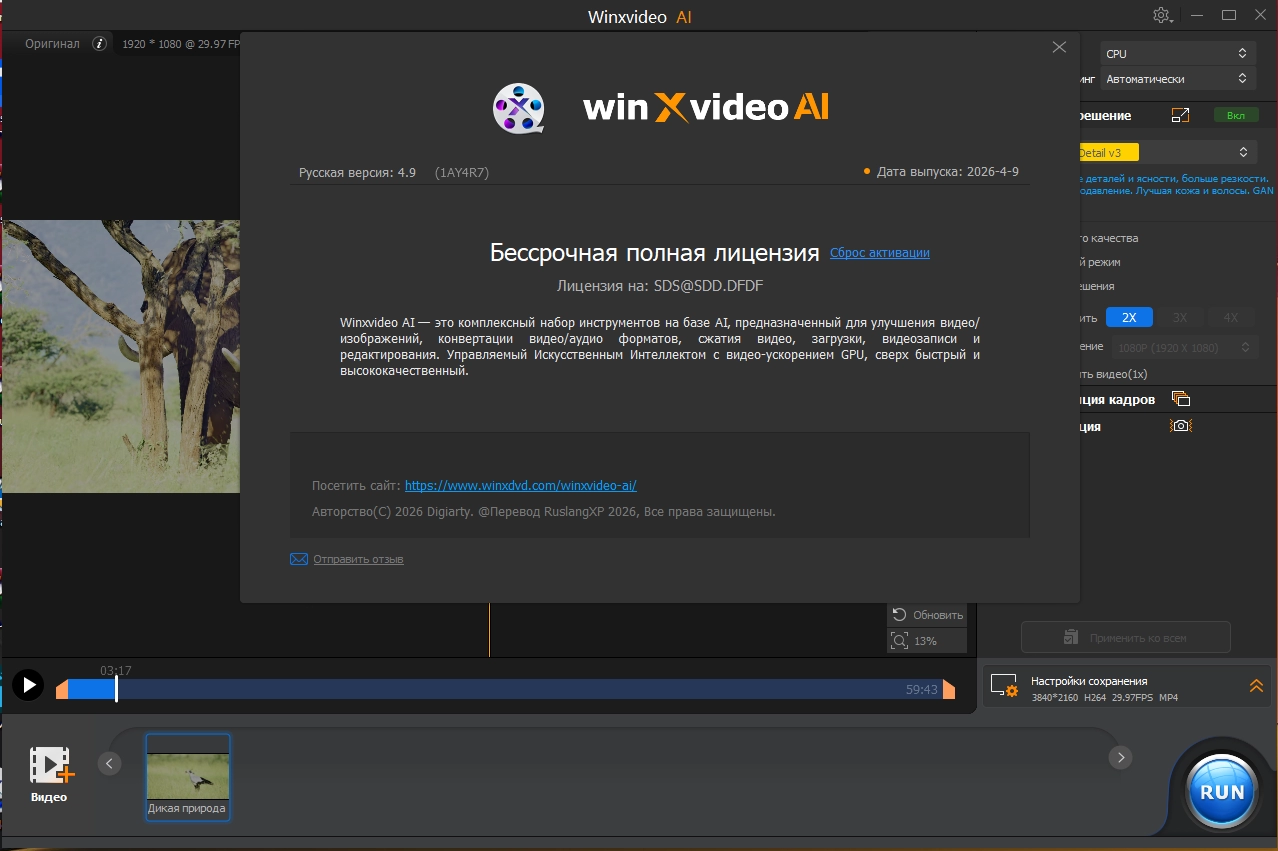Screen dimensions: 1278x851
Task: Open the CPU device dropdown
Action: 1178,54
